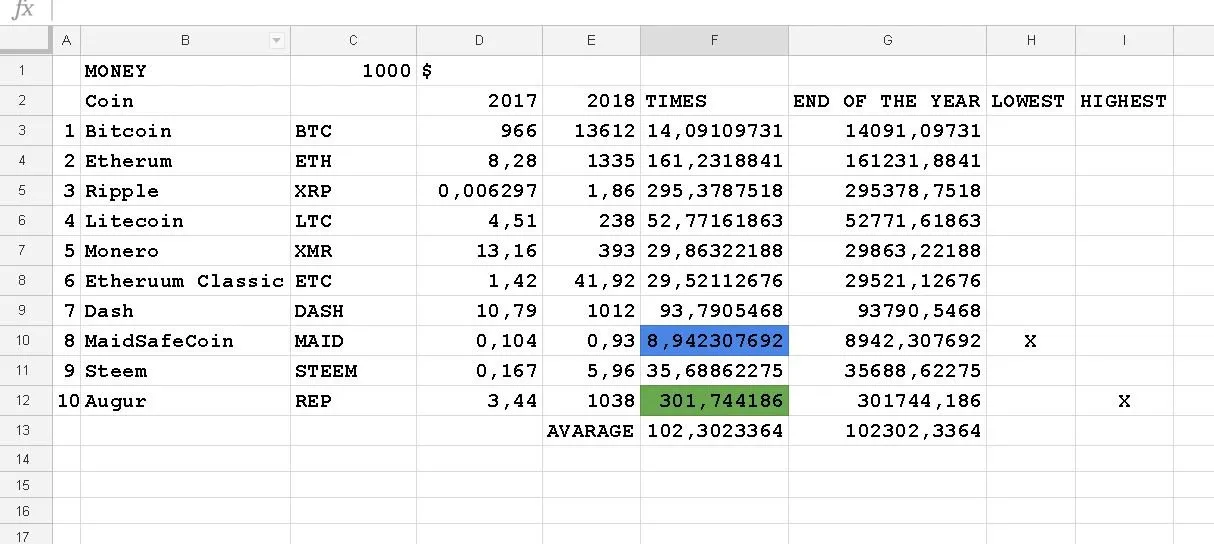Click the Augur cell
Screen dimensions: 1214x544
point(186,401)
